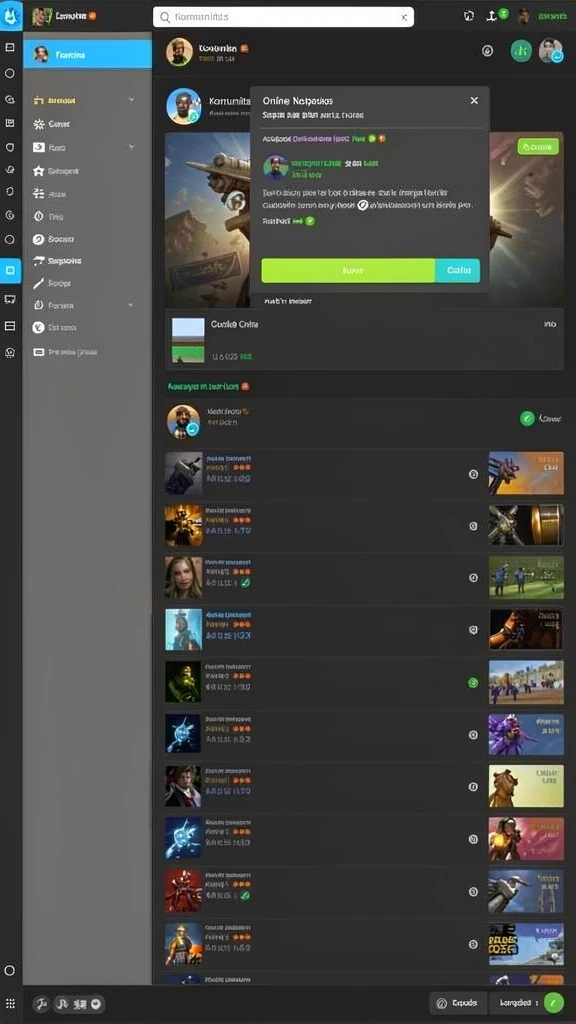Click the green button on the hero banner

pos(538,147)
